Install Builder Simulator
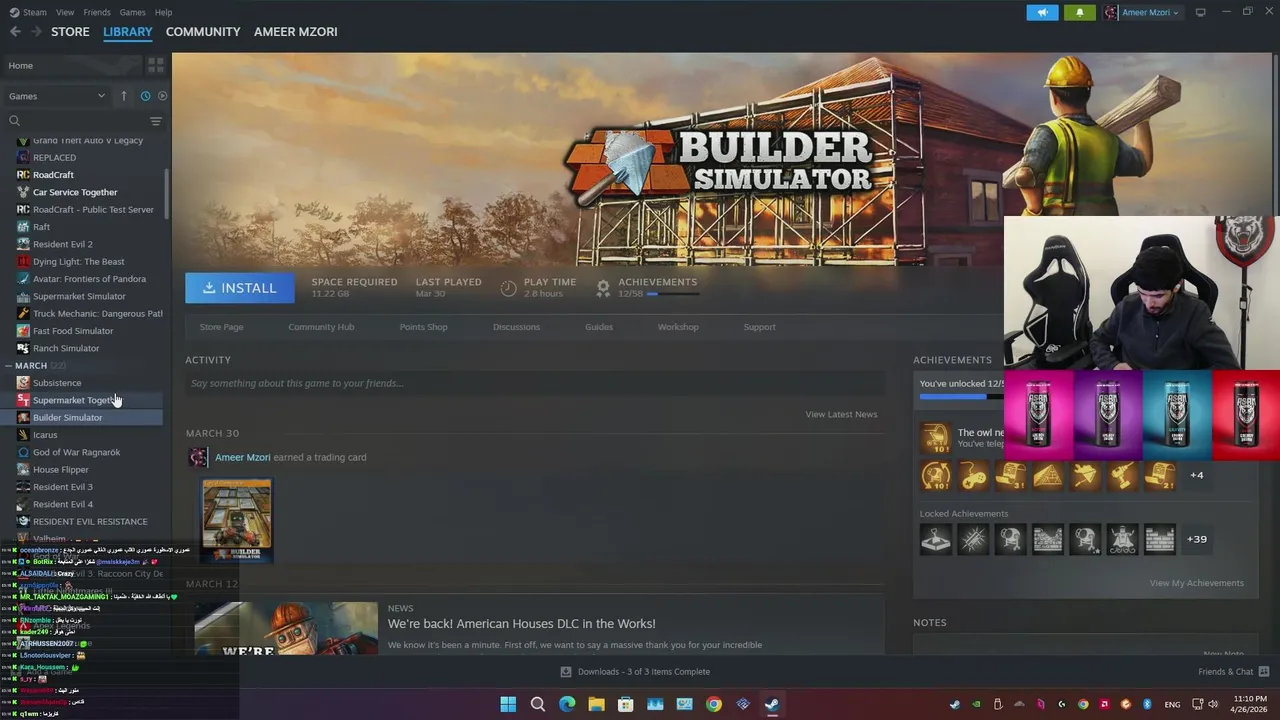The width and height of the screenshot is (1280, 720). 240,288
